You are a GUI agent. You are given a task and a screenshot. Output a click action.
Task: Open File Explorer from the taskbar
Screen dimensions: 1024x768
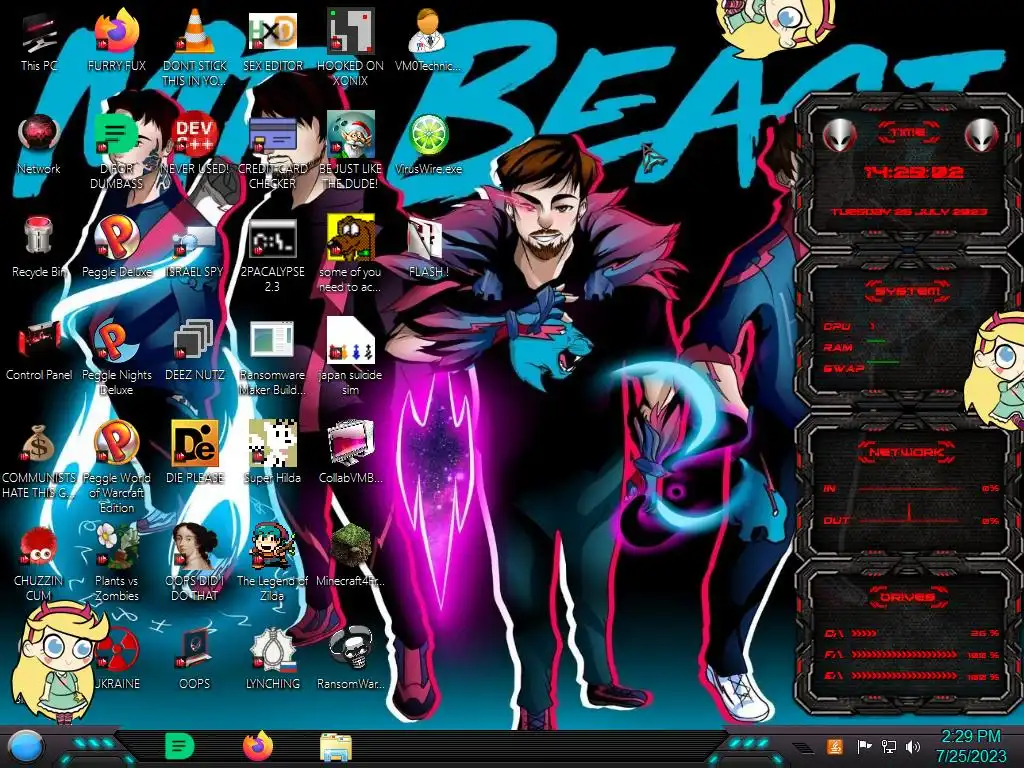pyautogui.click(x=336, y=747)
